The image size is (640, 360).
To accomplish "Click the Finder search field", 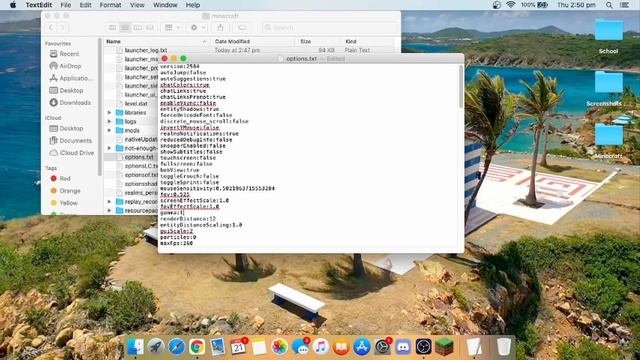I will (329, 27).
